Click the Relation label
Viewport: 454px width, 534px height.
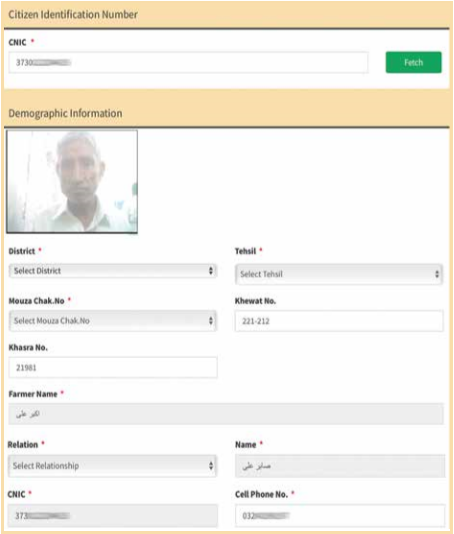coord(23,444)
